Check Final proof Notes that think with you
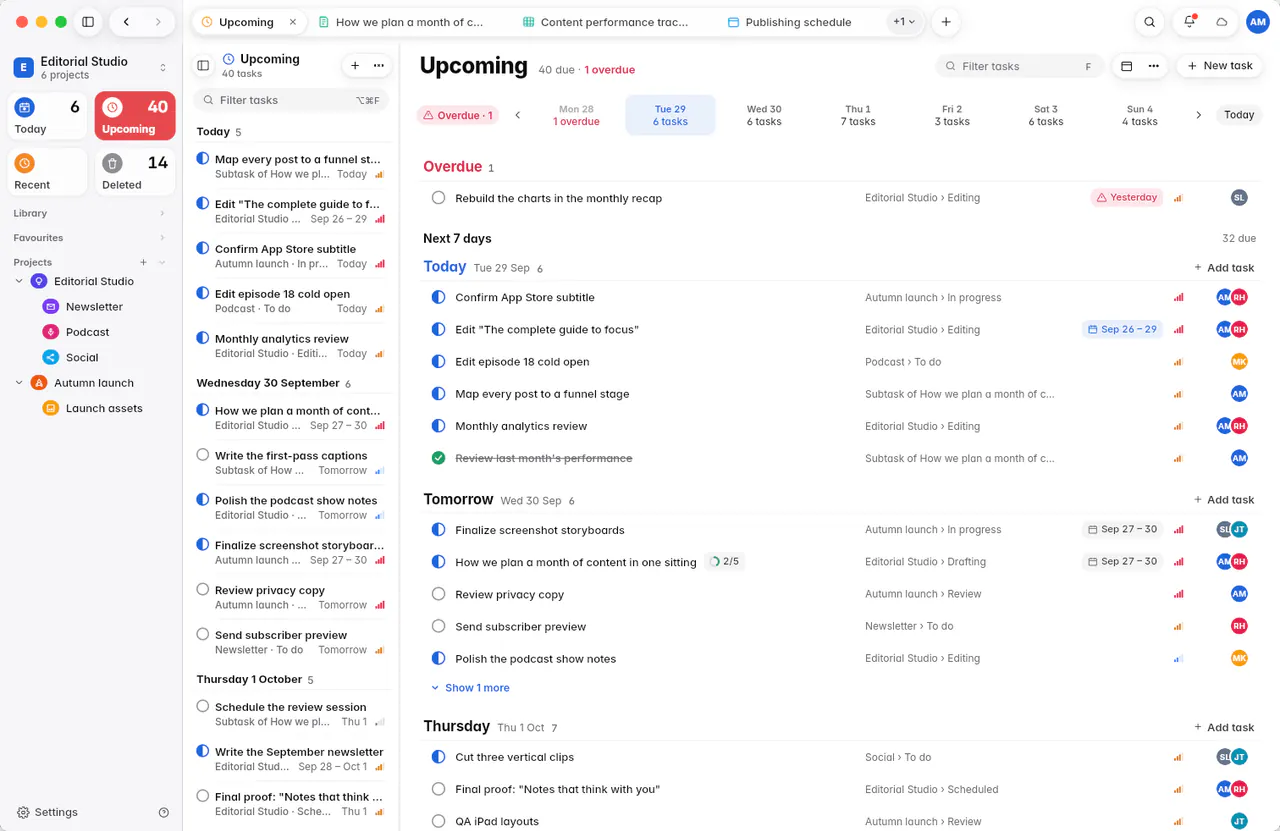This screenshot has width=1280, height=831. pos(438,789)
